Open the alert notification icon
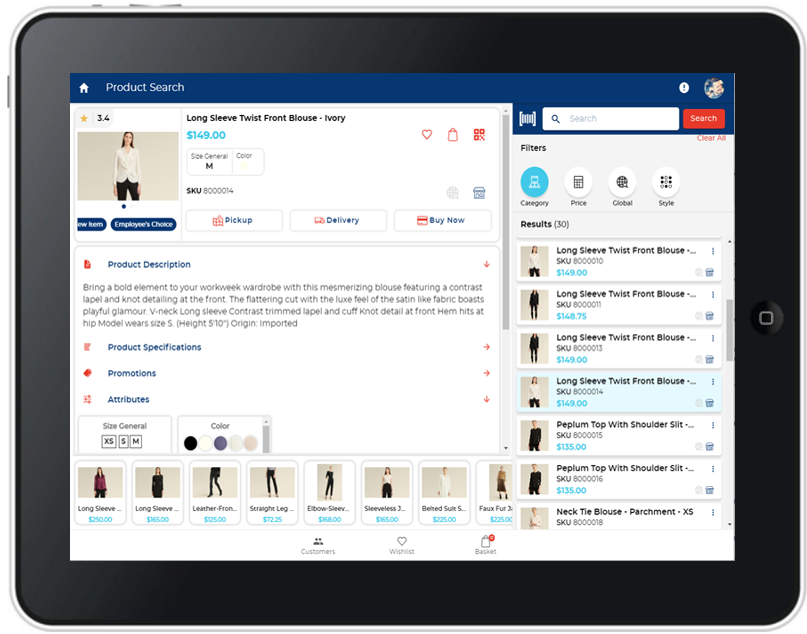Image resolution: width=807 pixels, height=634 pixels. click(x=683, y=88)
